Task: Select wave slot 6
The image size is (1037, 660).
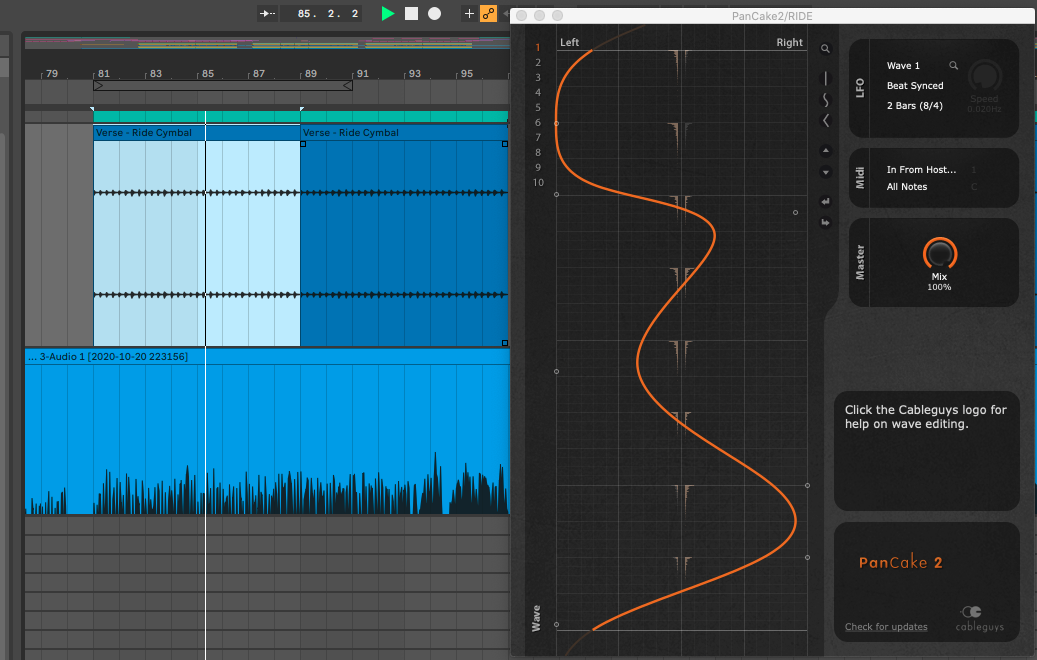Action: coord(538,122)
